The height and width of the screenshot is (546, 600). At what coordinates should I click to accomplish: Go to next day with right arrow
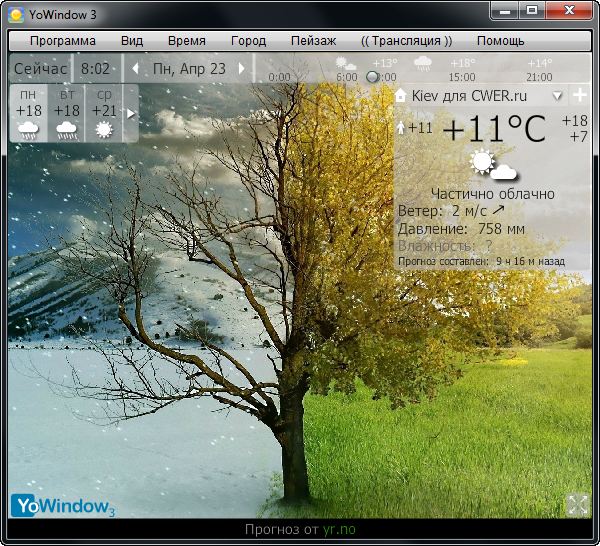(x=242, y=69)
